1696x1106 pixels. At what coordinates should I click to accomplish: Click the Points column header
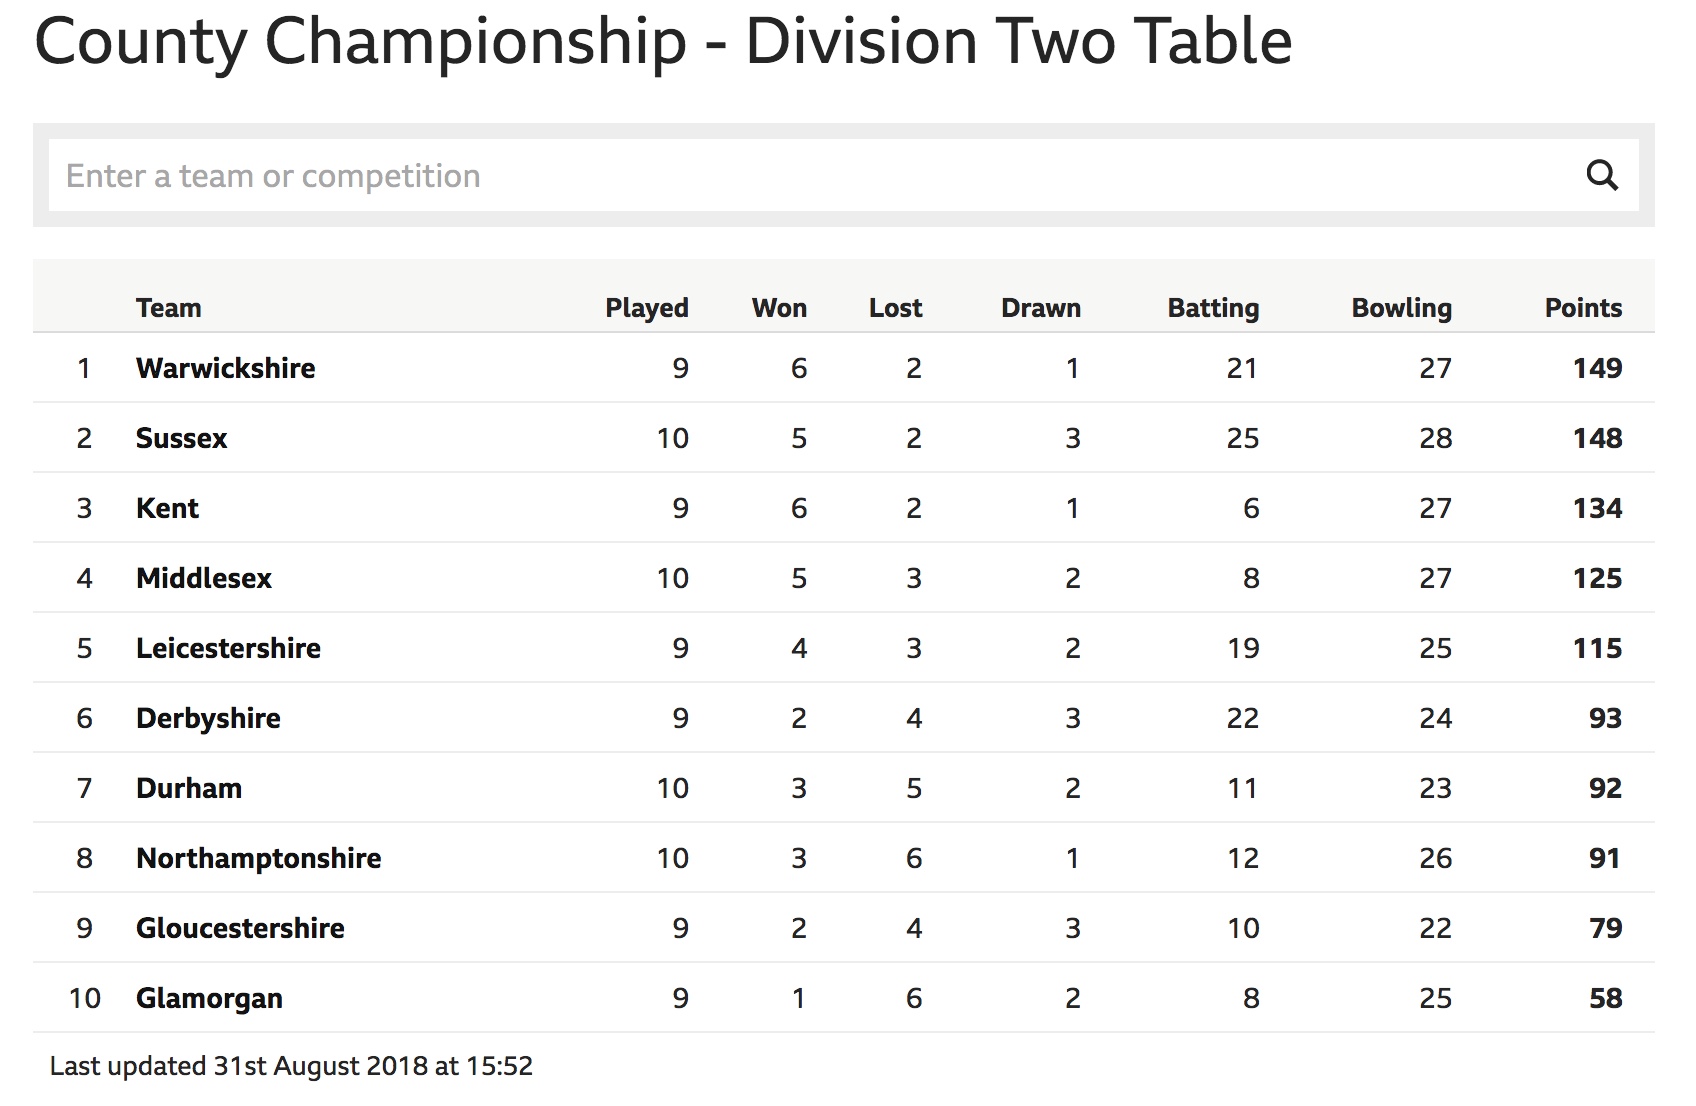click(x=1583, y=308)
